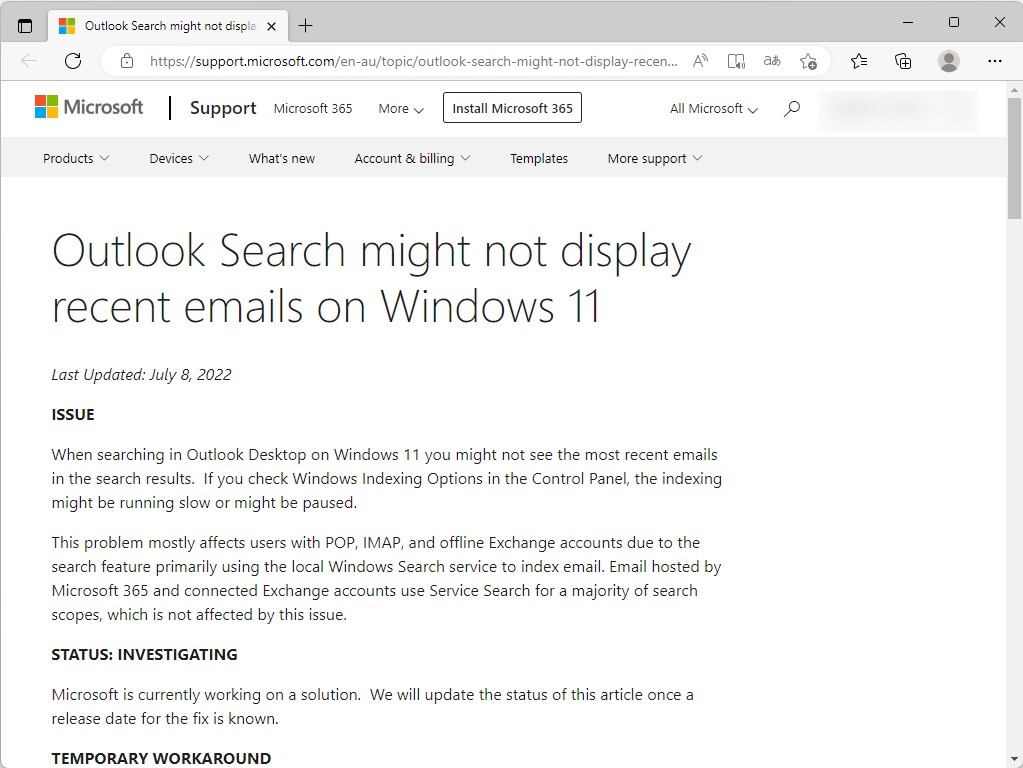Viewport: 1023px width, 768px height.
Task: Click the Read aloud icon
Action: [700, 61]
